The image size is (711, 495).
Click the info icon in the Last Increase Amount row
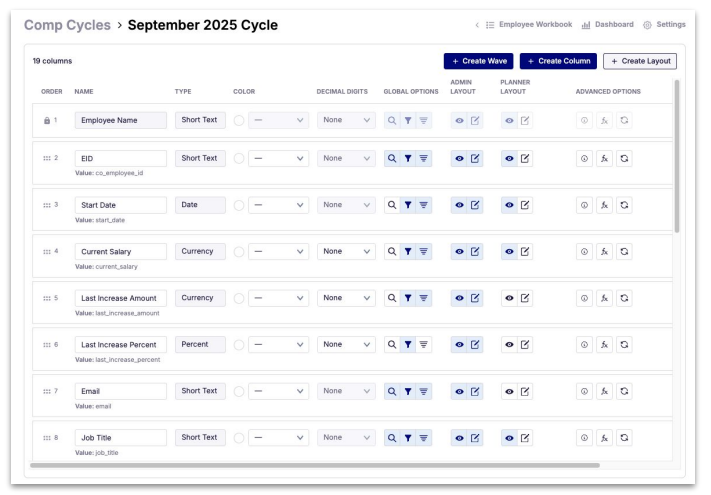coord(585,298)
